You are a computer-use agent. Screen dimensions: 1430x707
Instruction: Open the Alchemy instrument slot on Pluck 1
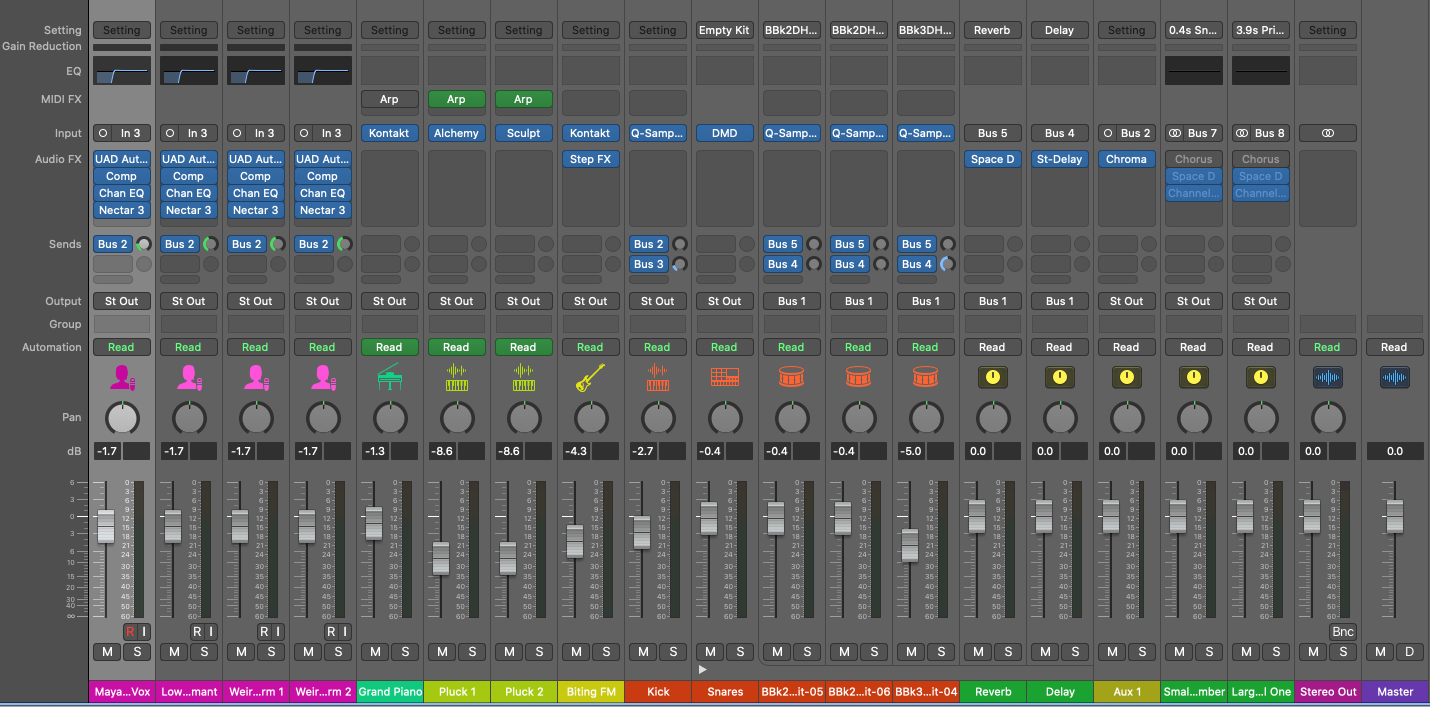[456, 133]
